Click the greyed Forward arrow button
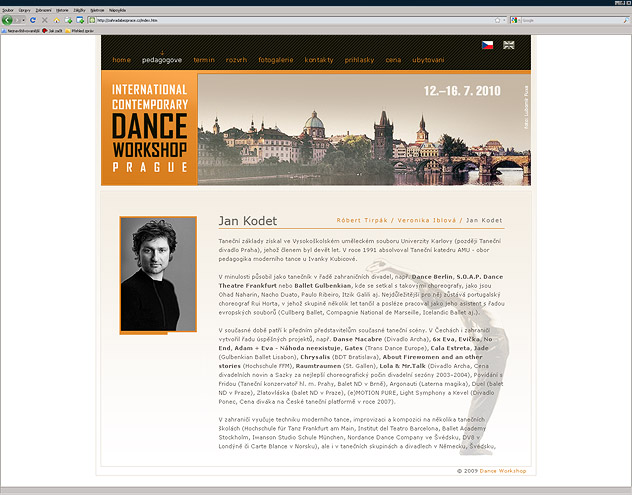The height and width of the screenshot is (495, 632). (x=17, y=20)
